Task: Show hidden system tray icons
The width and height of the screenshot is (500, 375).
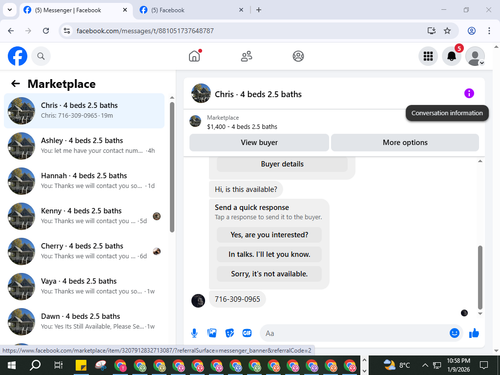Action: coord(425,365)
